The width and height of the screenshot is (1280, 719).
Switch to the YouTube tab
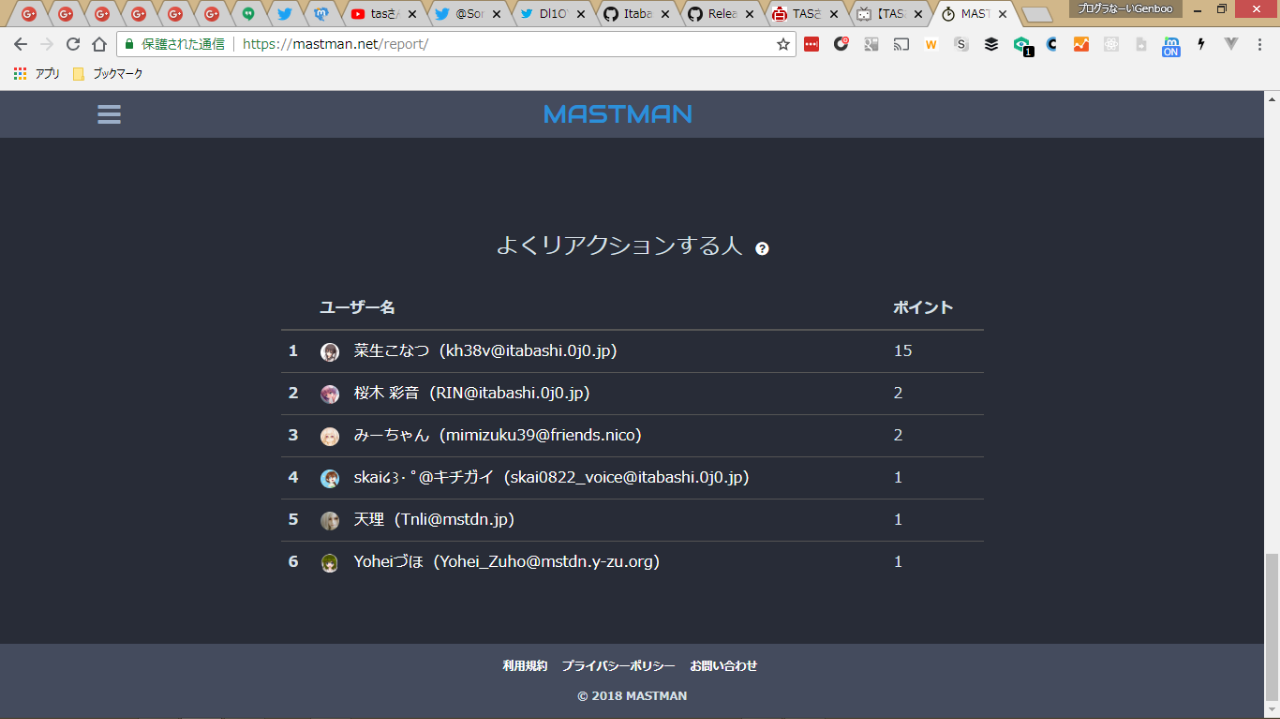pos(384,14)
